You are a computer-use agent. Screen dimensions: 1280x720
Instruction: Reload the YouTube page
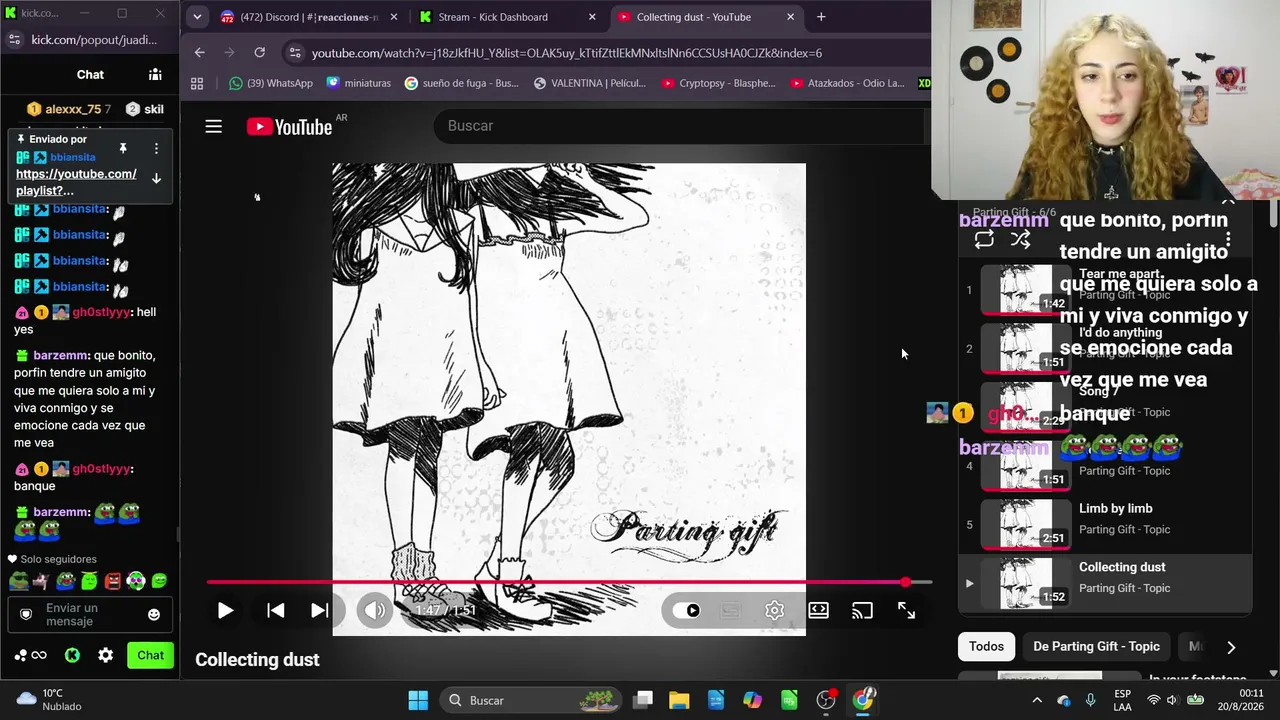(x=260, y=53)
